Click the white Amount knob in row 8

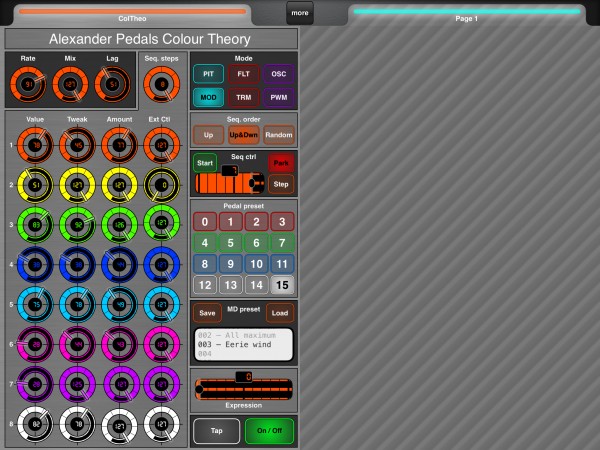click(x=119, y=424)
